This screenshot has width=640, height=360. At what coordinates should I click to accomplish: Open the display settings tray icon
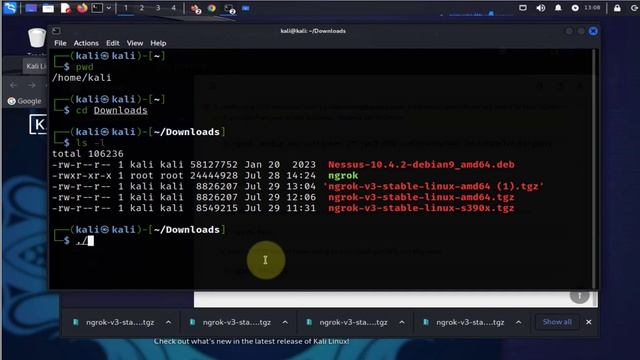[522, 8]
